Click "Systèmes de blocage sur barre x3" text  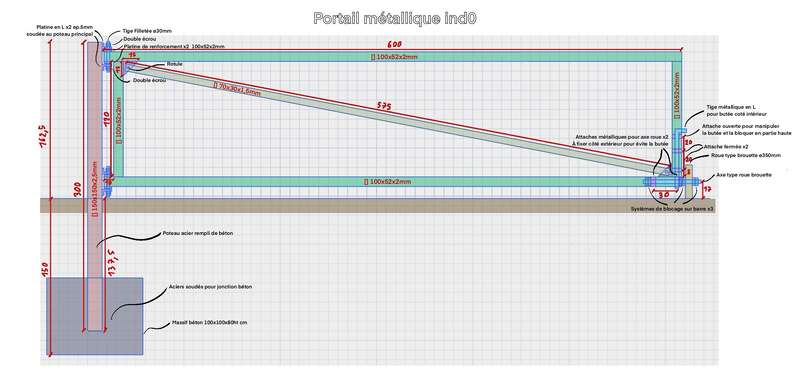671,209
